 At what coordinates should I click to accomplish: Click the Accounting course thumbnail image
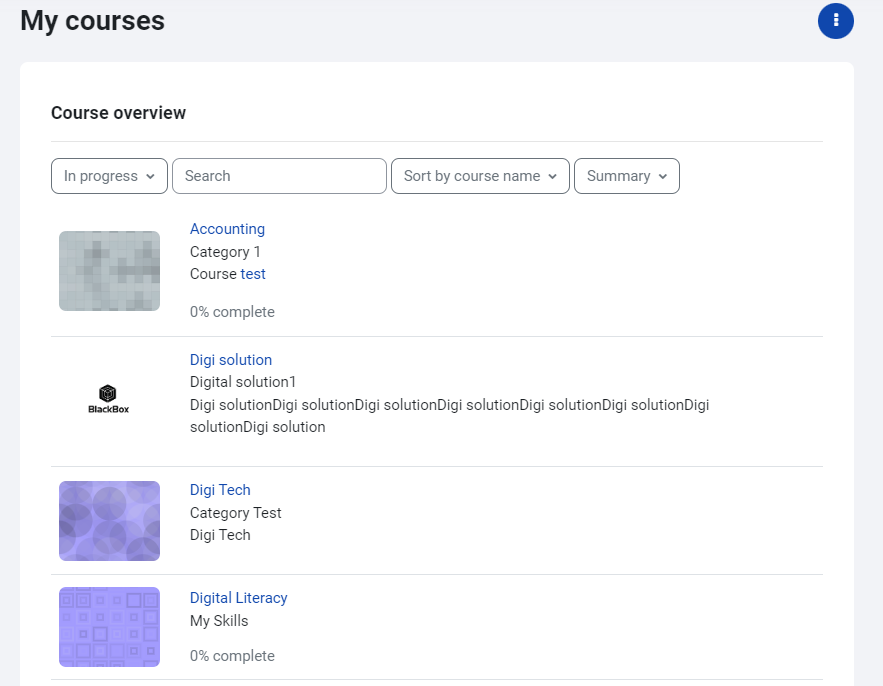[109, 271]
